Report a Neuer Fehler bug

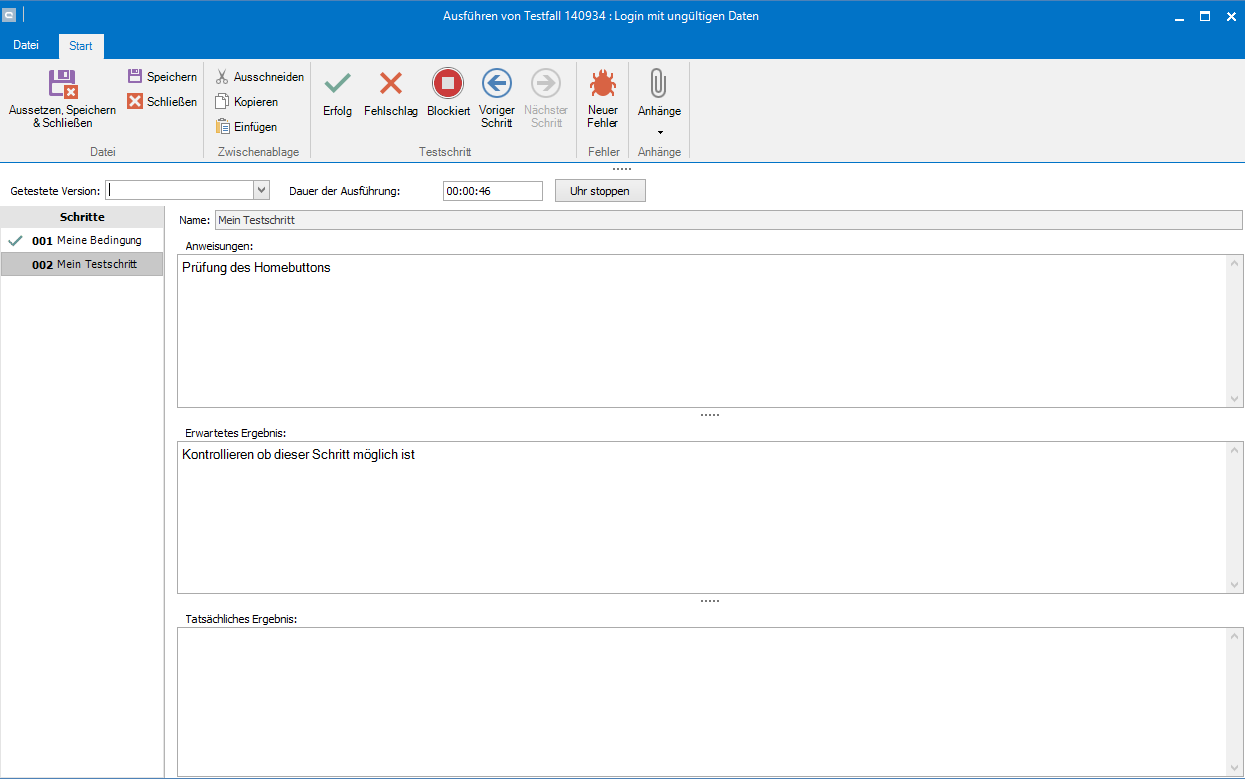[602, 84]
